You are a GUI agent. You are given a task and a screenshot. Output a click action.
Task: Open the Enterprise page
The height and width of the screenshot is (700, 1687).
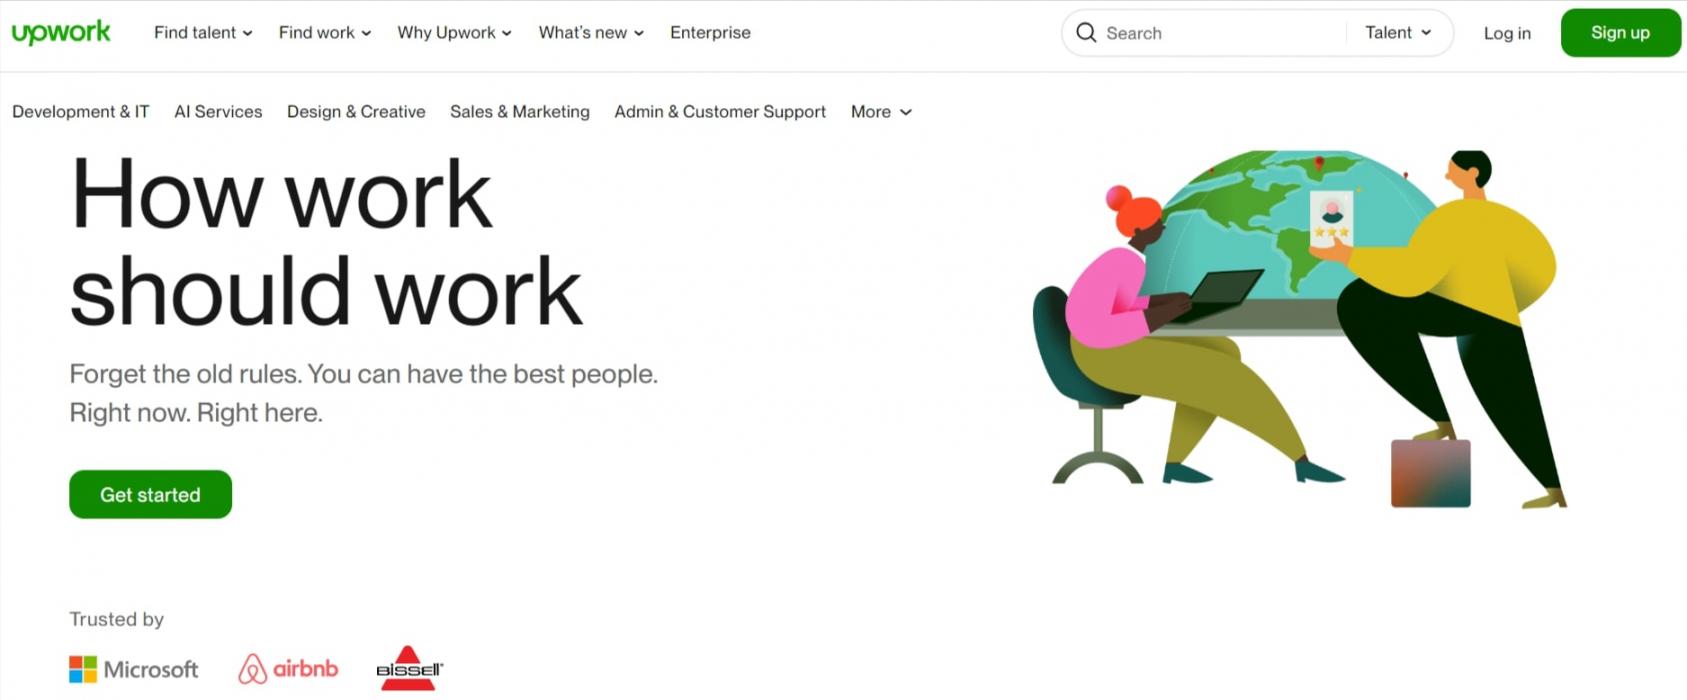point(710,33)
